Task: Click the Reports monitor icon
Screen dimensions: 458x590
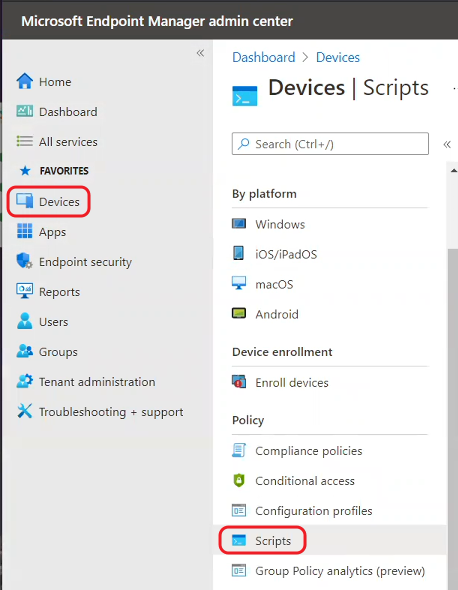Action: pyautogui.click(x=25, y=291)
